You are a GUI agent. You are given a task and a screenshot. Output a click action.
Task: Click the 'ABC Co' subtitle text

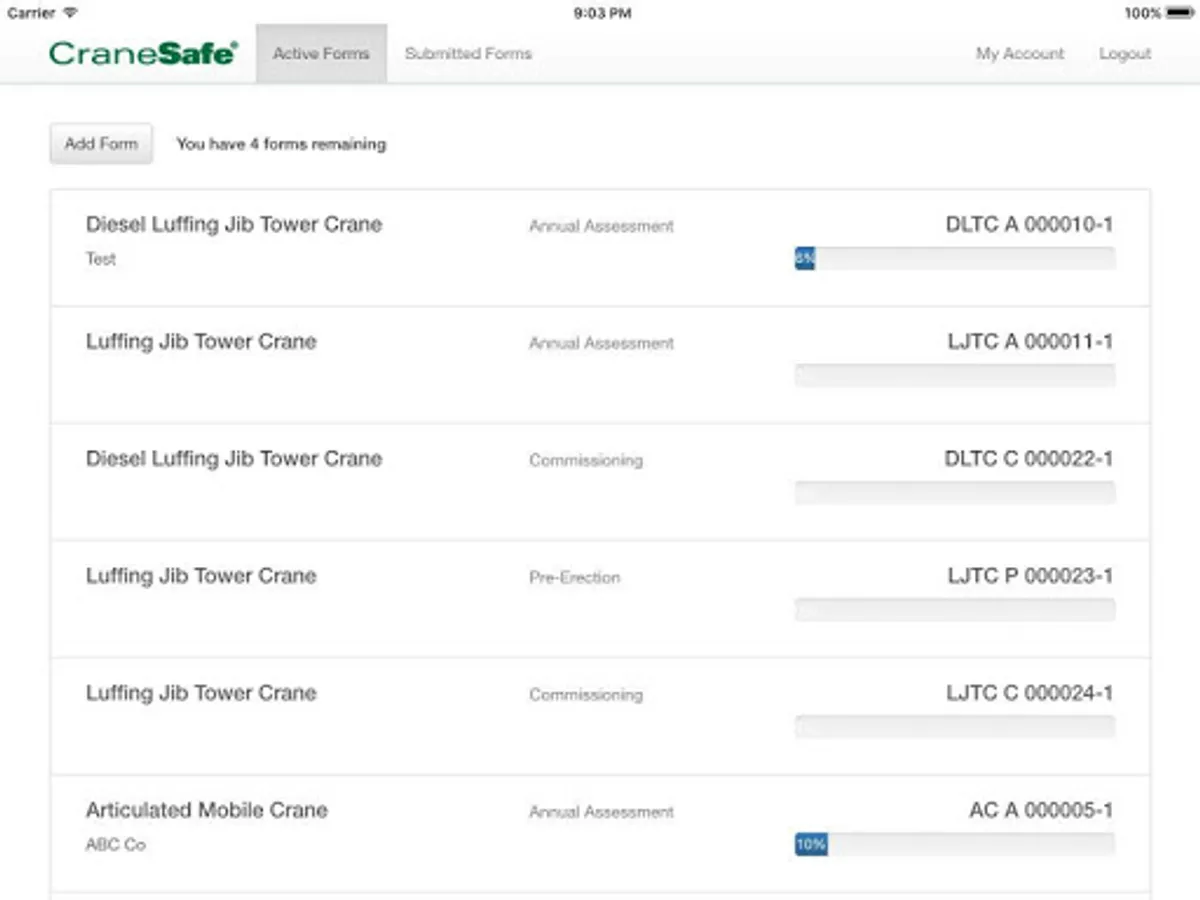[x=115, y=845]
